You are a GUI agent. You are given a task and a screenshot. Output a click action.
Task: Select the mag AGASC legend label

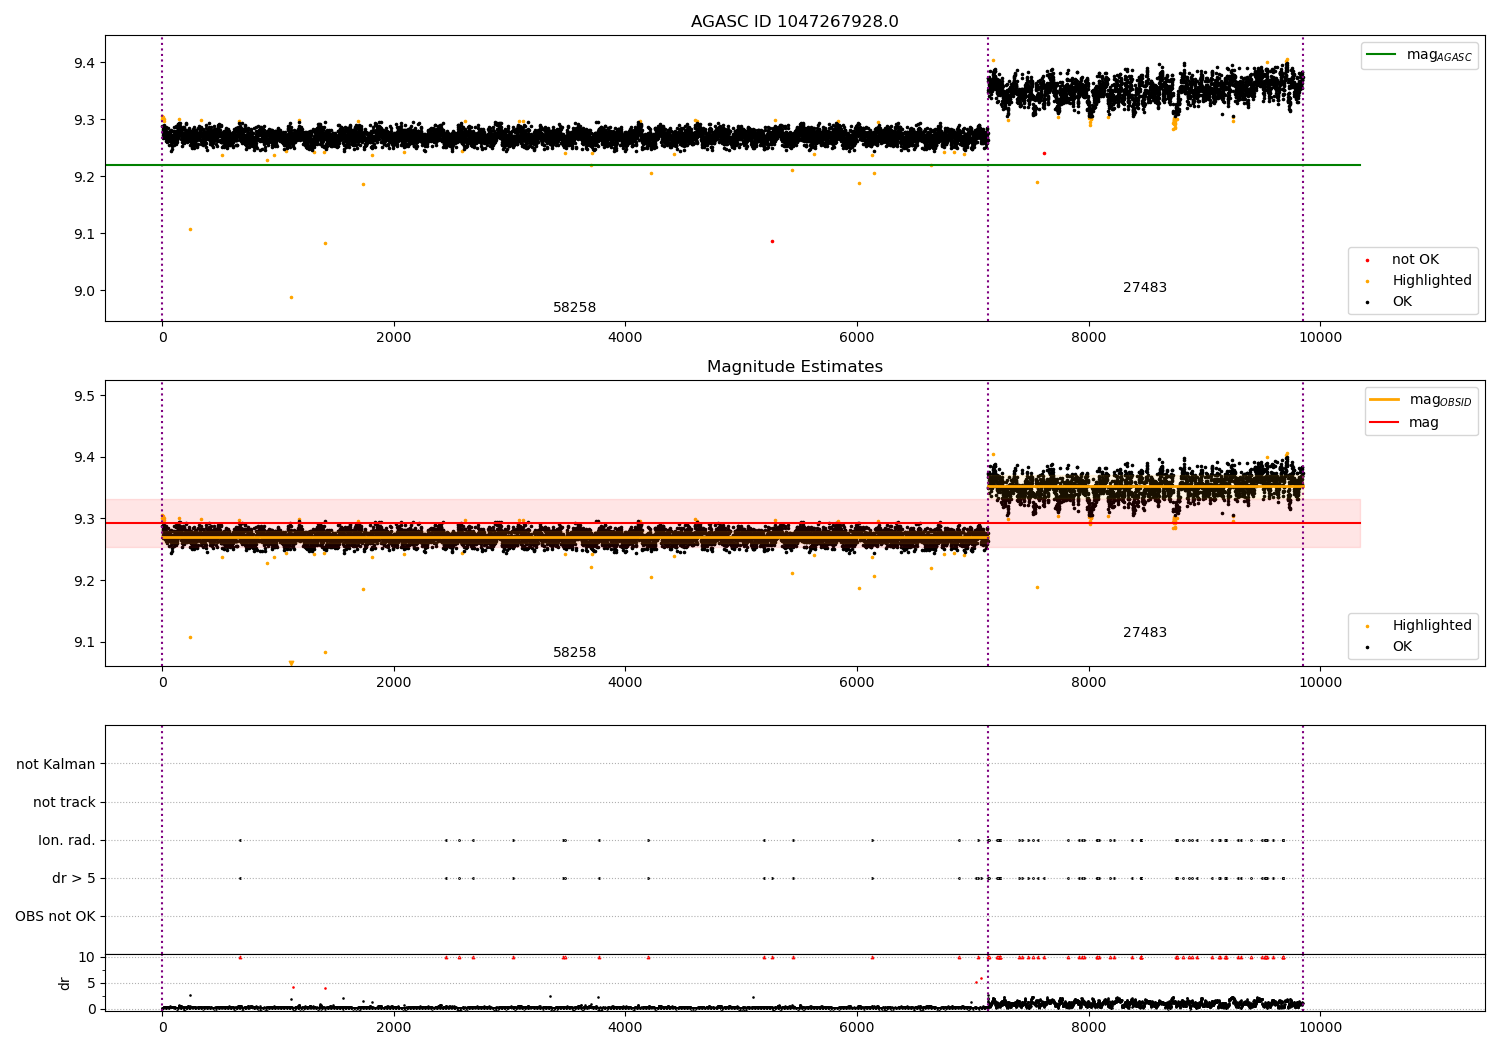tap(1439, 56)
